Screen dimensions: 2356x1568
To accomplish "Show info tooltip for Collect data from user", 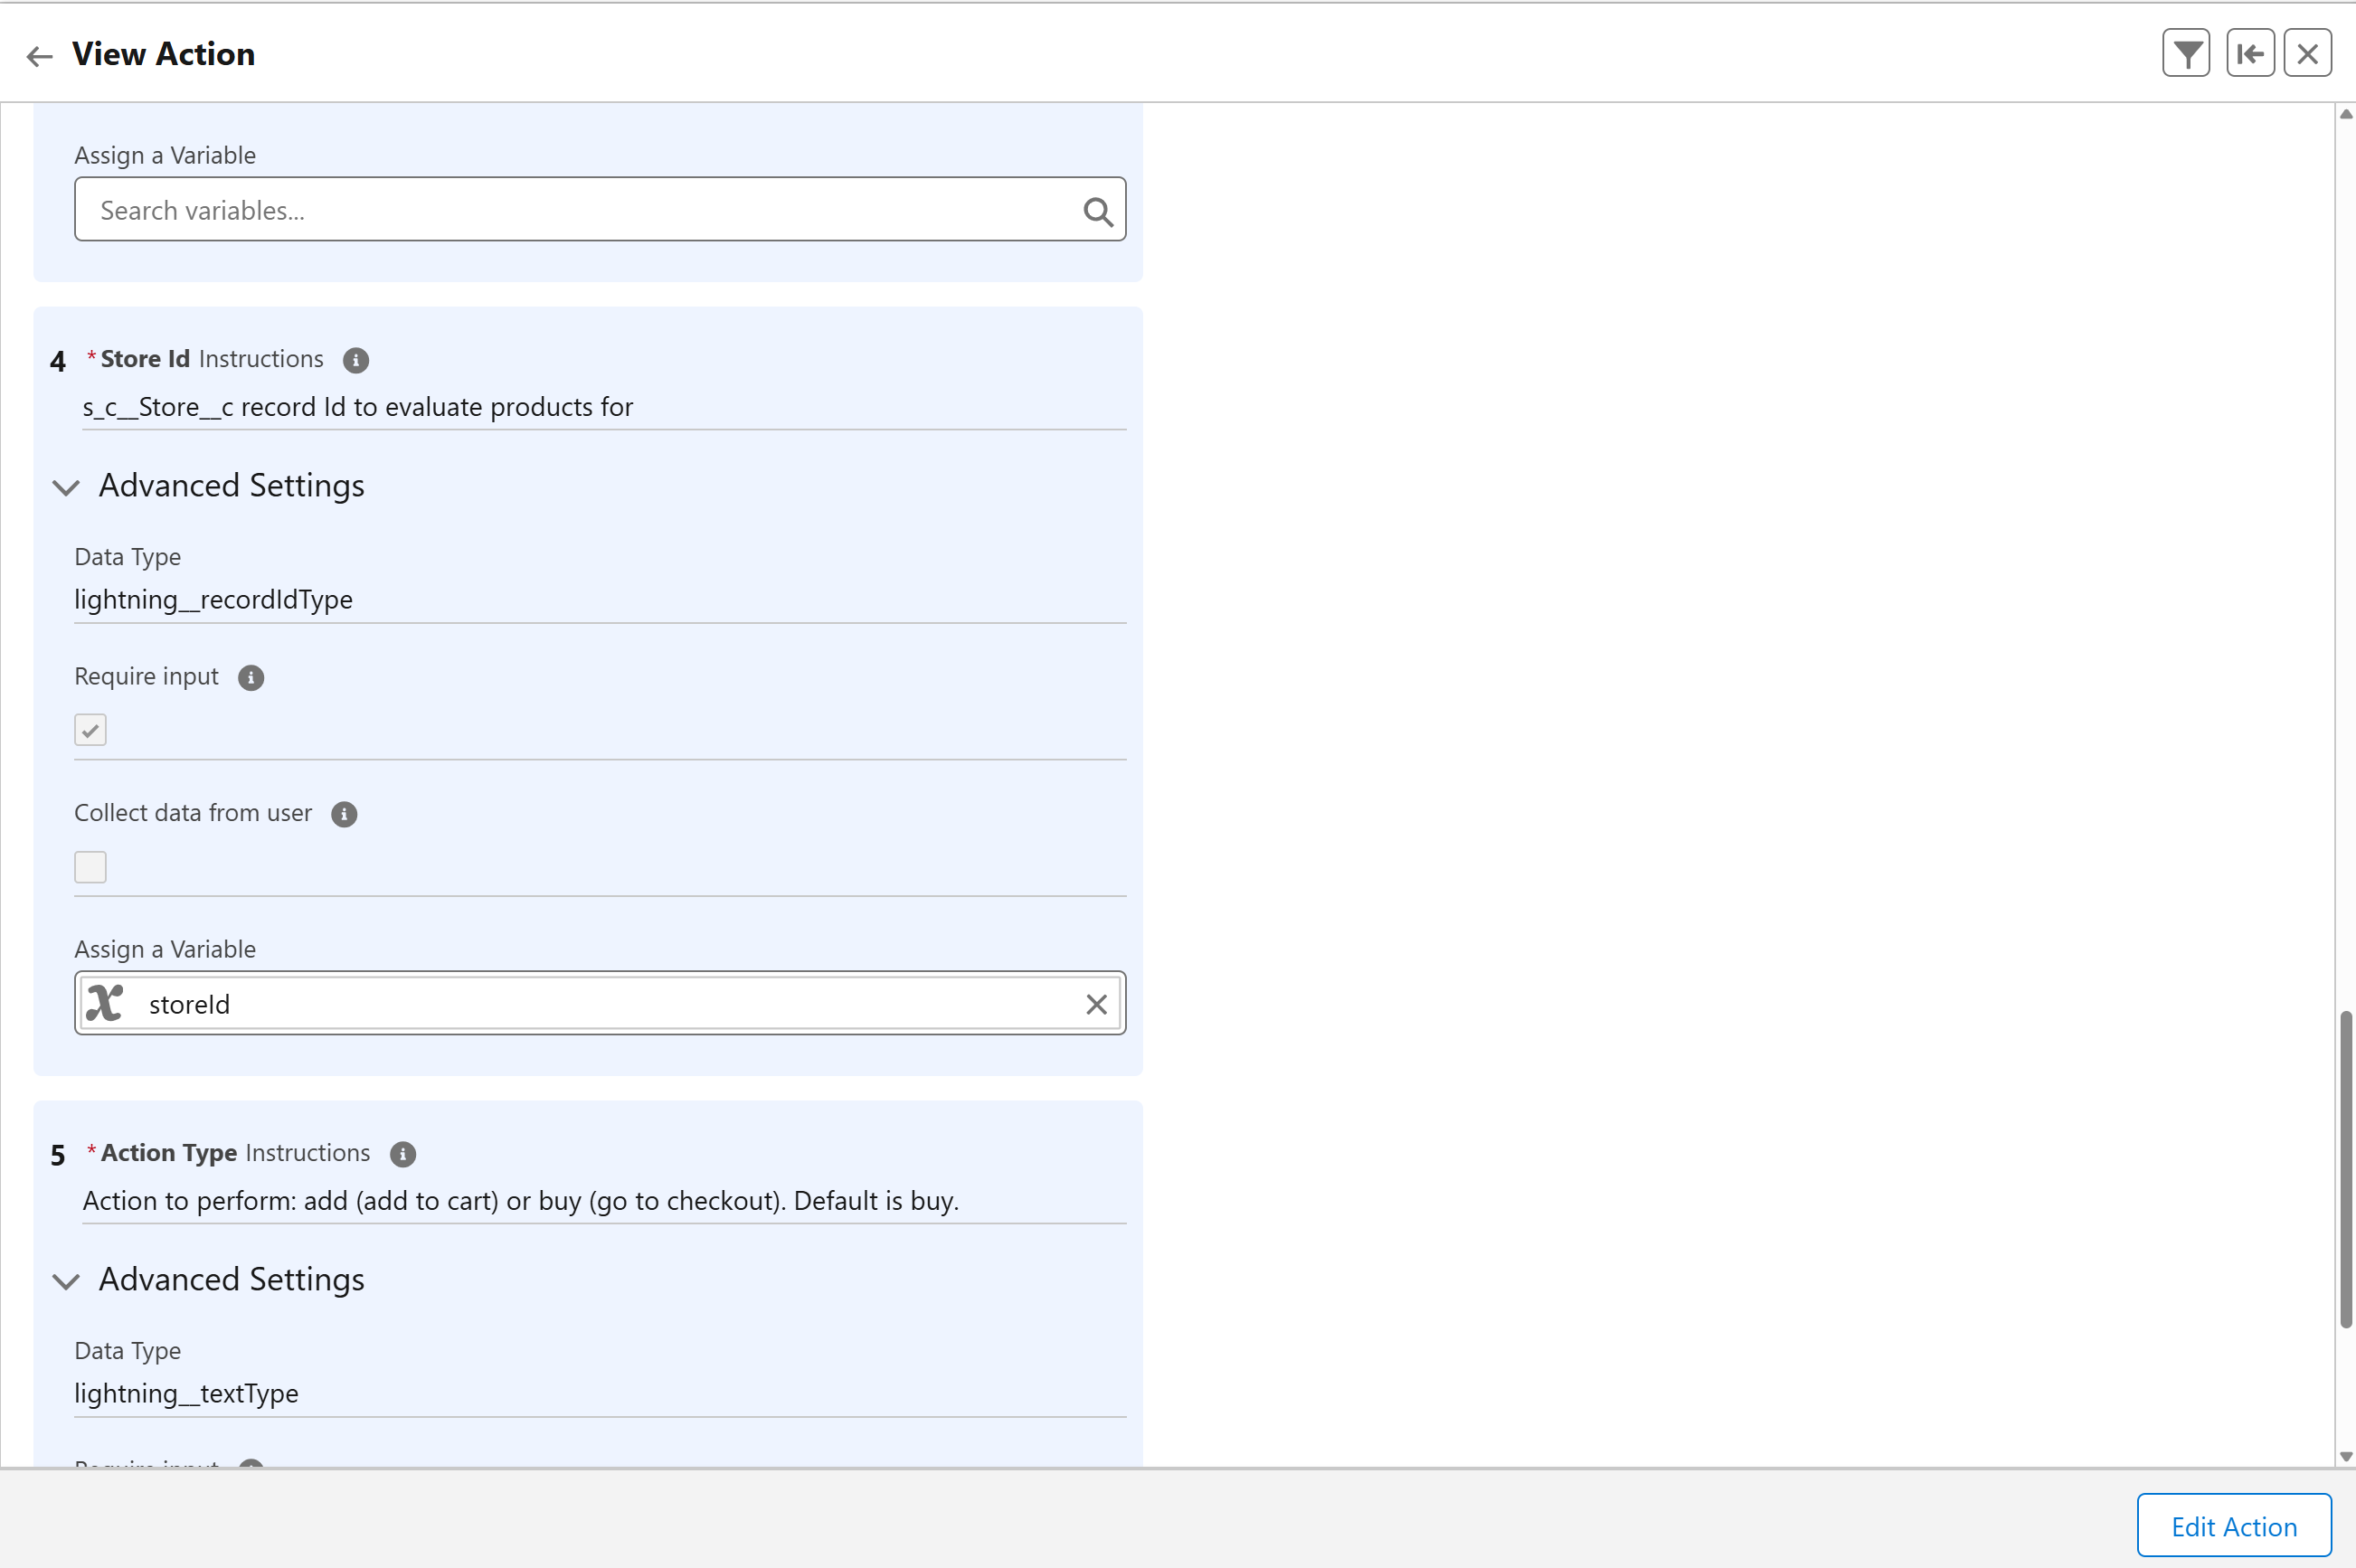I will pos(344,814).
